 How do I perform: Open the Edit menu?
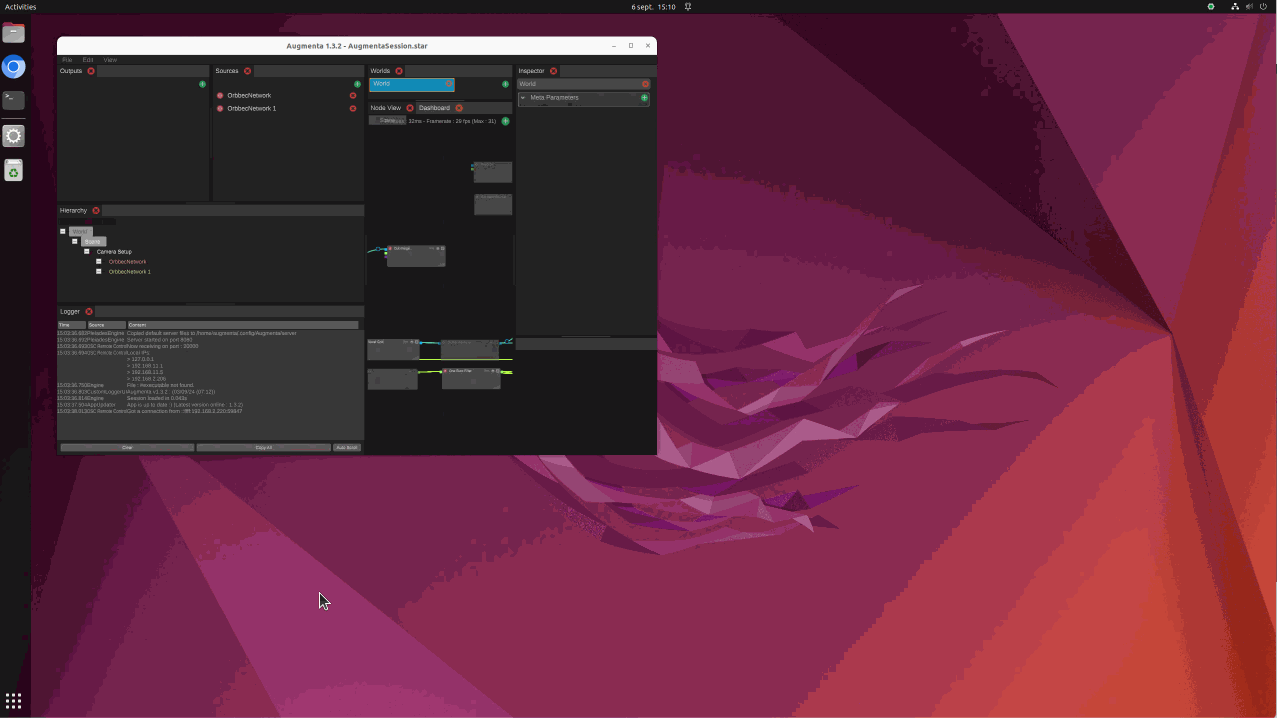[88, 60]
